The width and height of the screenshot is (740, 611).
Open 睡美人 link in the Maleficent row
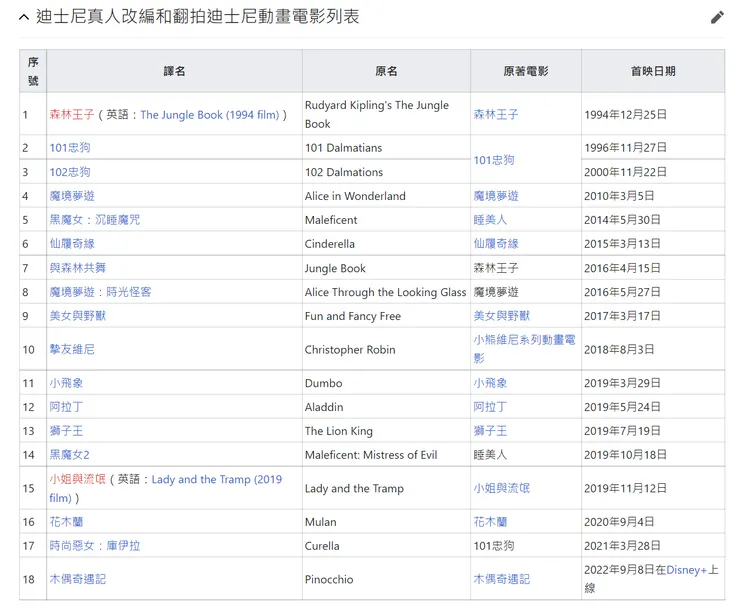point(490,220)
